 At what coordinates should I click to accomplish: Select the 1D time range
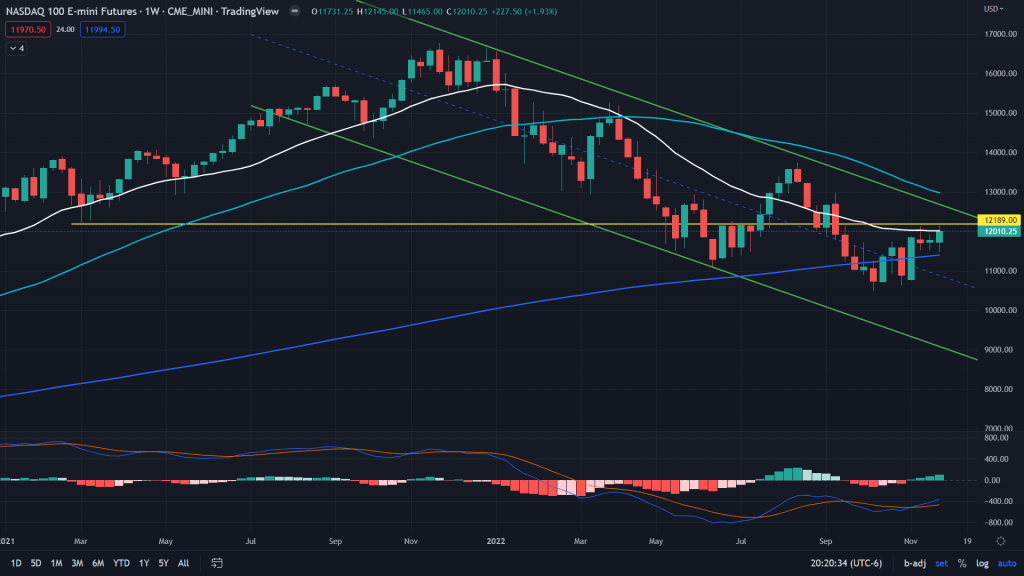point(16,564)
